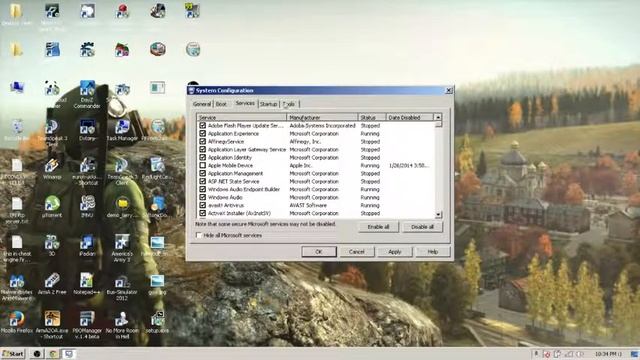This screenshot has height=360, width=640.
Task: Click Adobe Systems Incorporated manufacturer cell
Action: tap(322, 126)
